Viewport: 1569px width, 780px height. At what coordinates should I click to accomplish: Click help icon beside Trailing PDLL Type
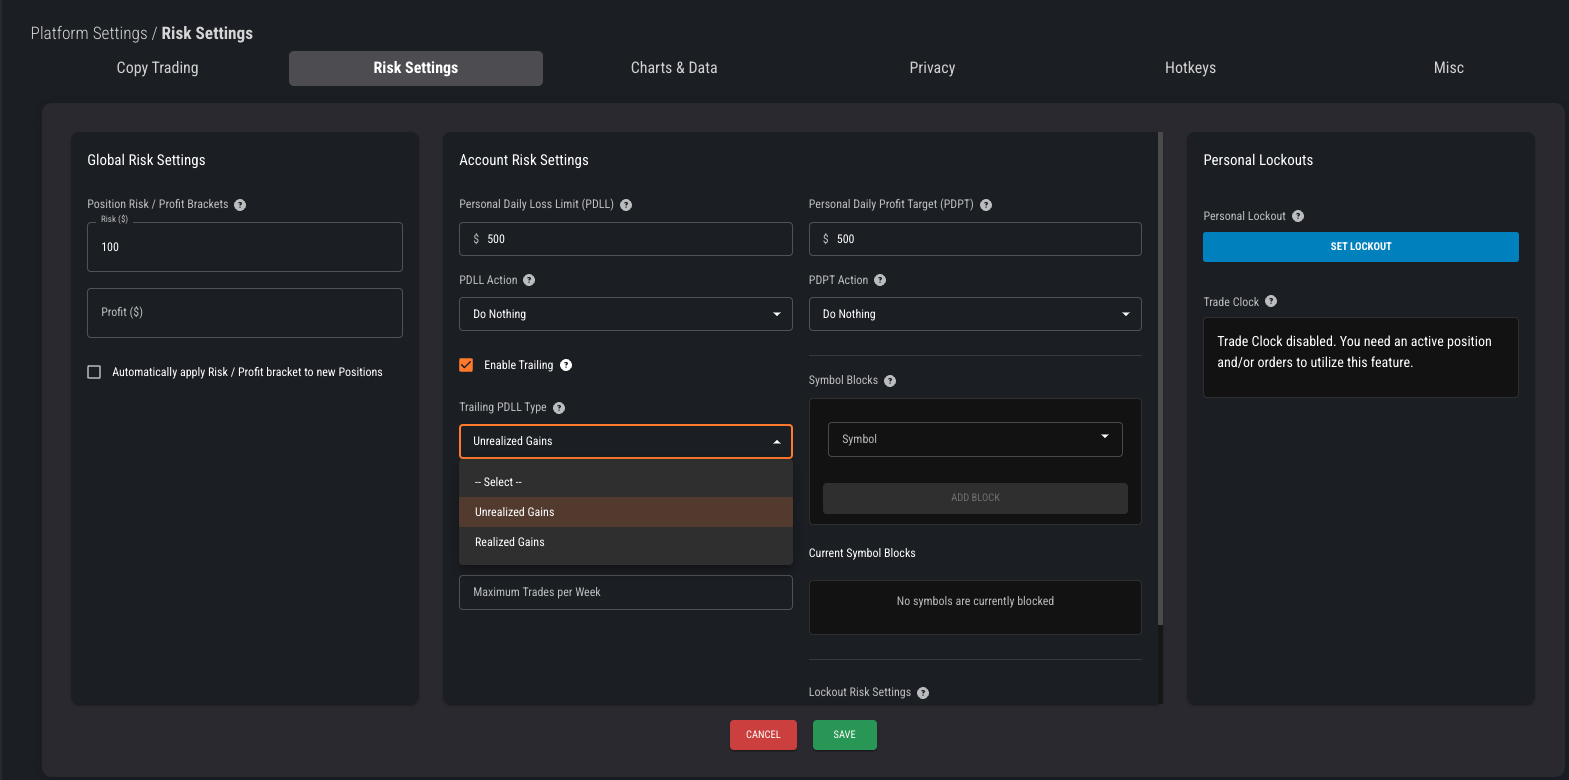pyautogui.click(x=559, y=408)
